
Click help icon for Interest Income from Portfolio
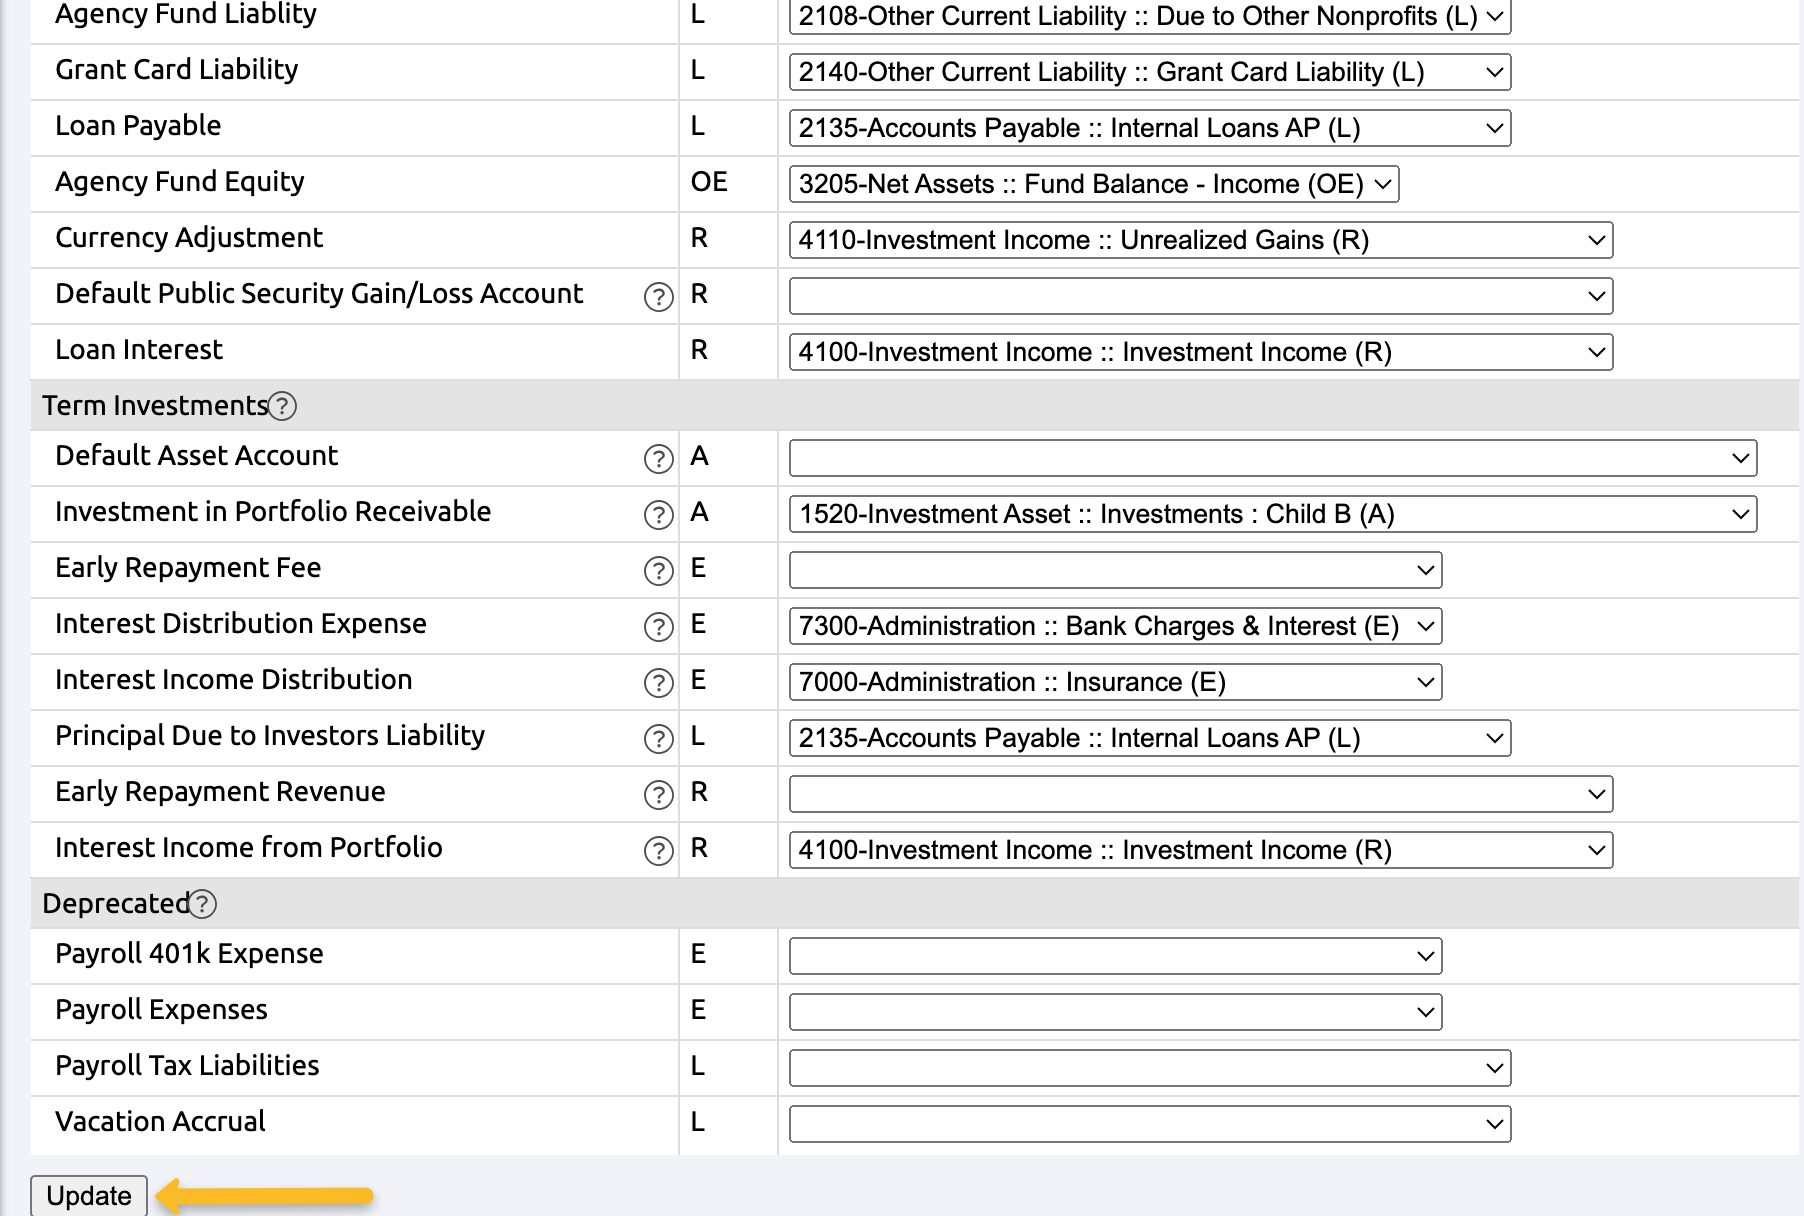click(658, 851)
